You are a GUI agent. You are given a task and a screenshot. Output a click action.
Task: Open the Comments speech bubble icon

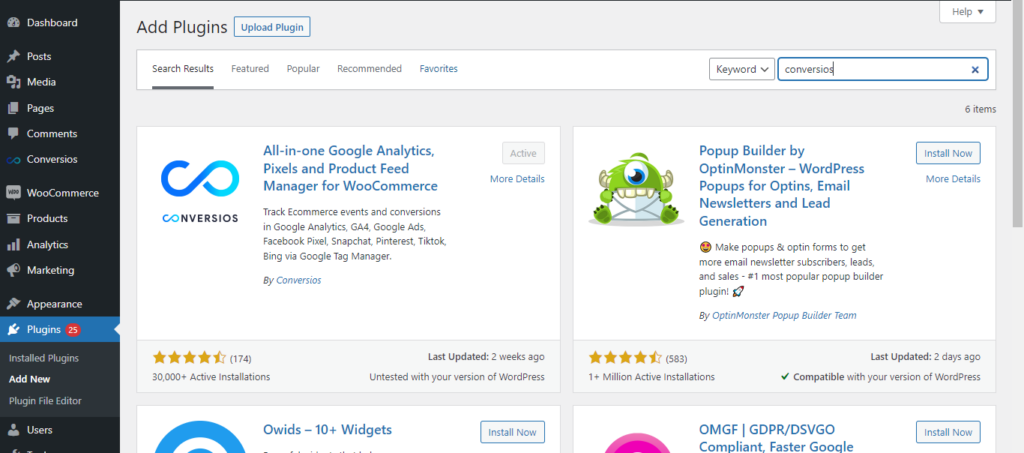click(x=13, y=134)
